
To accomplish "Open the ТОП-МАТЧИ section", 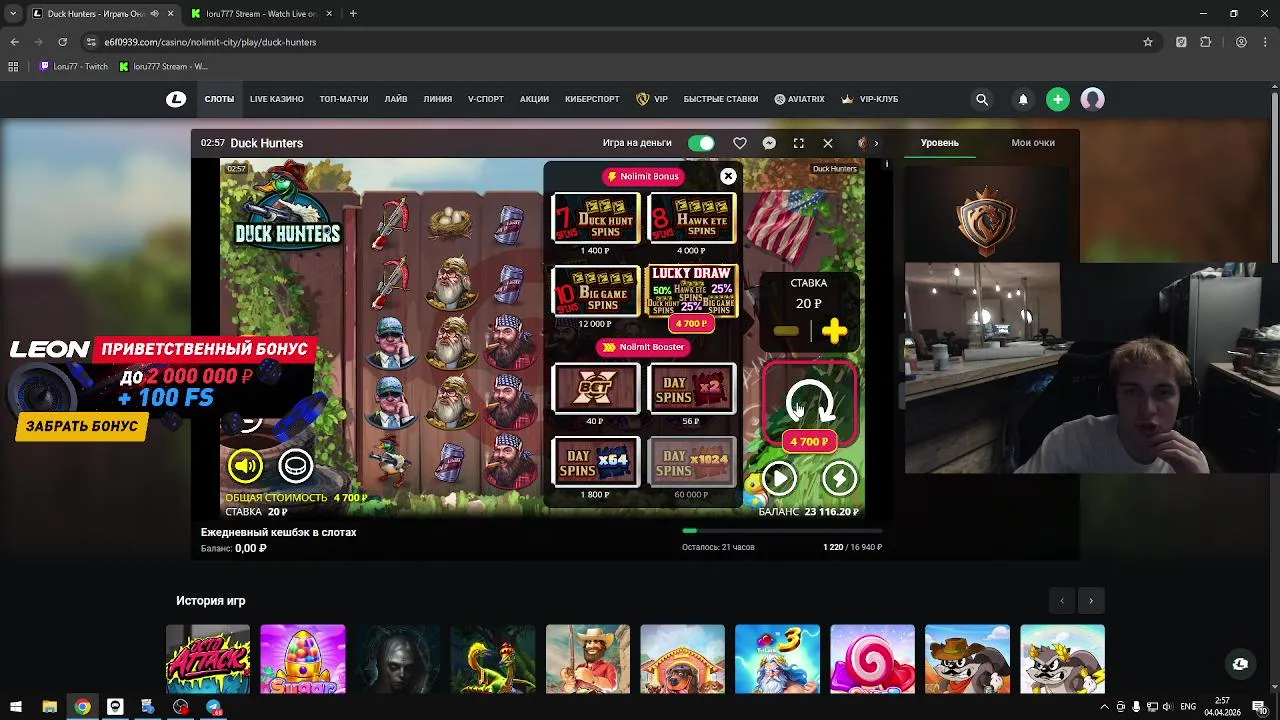I will point(344,99).
